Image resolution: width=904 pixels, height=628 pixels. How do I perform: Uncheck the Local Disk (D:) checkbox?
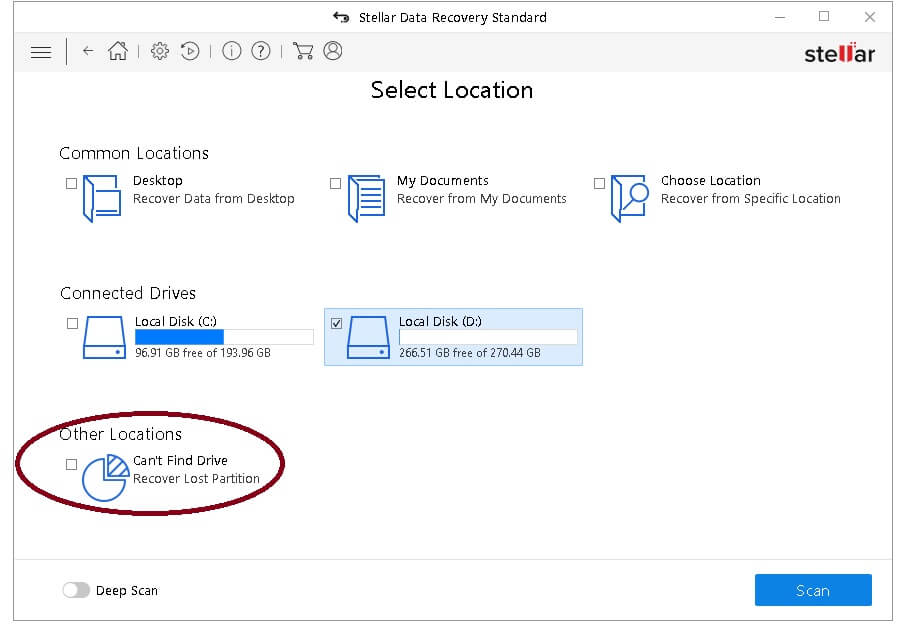pyautogui.click(x=337, y=324)
